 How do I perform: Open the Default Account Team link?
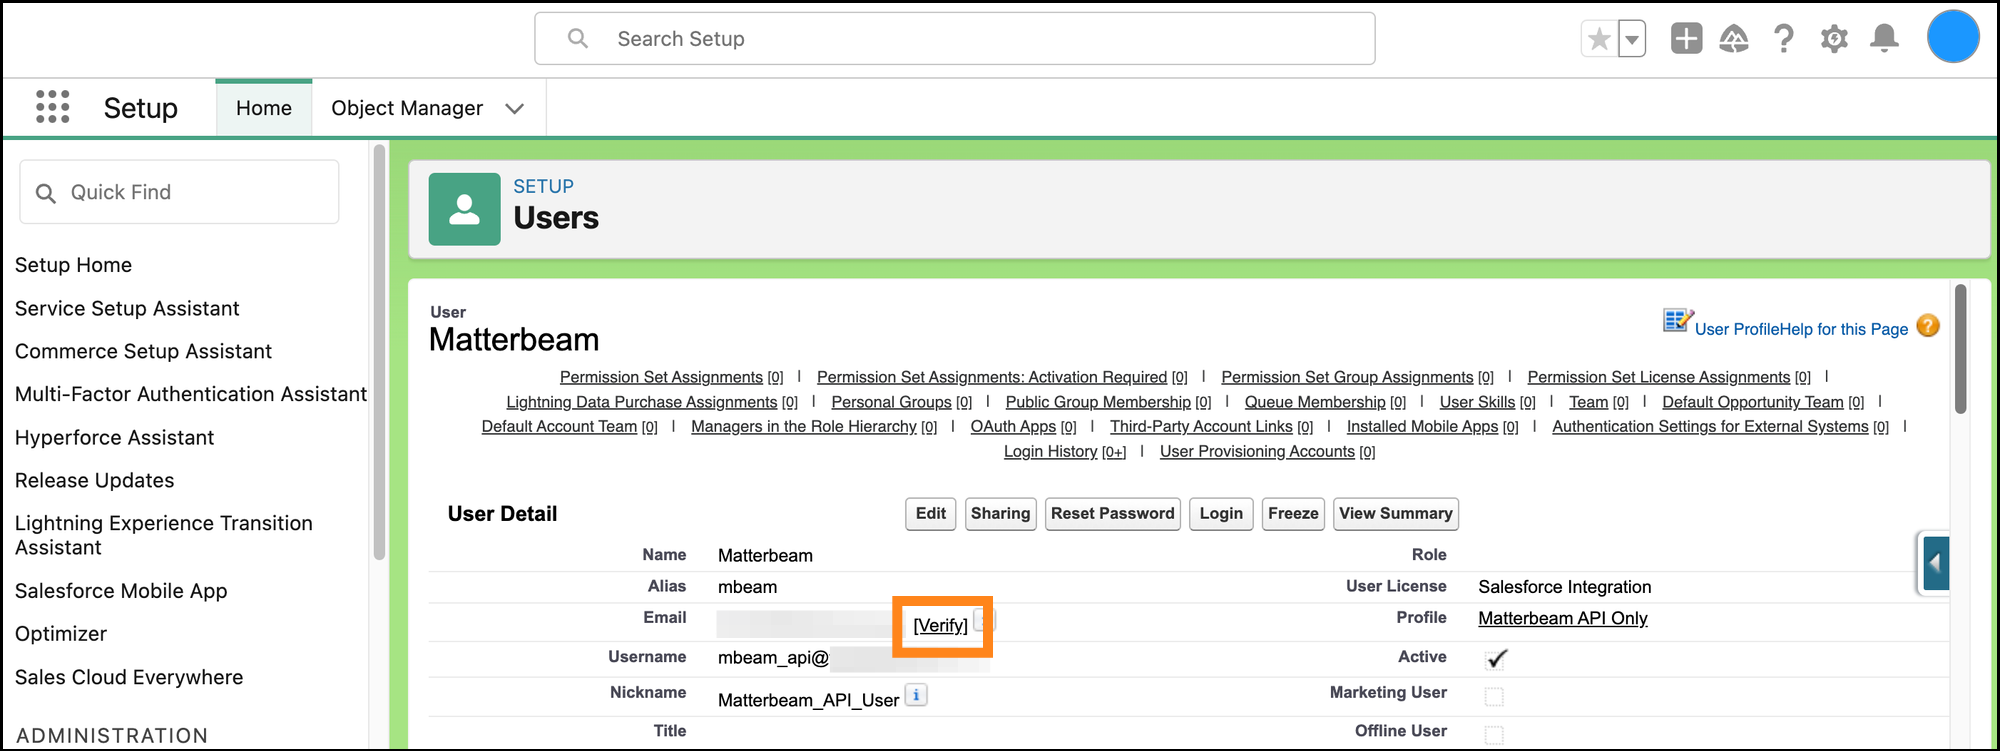tap(559, 427)
